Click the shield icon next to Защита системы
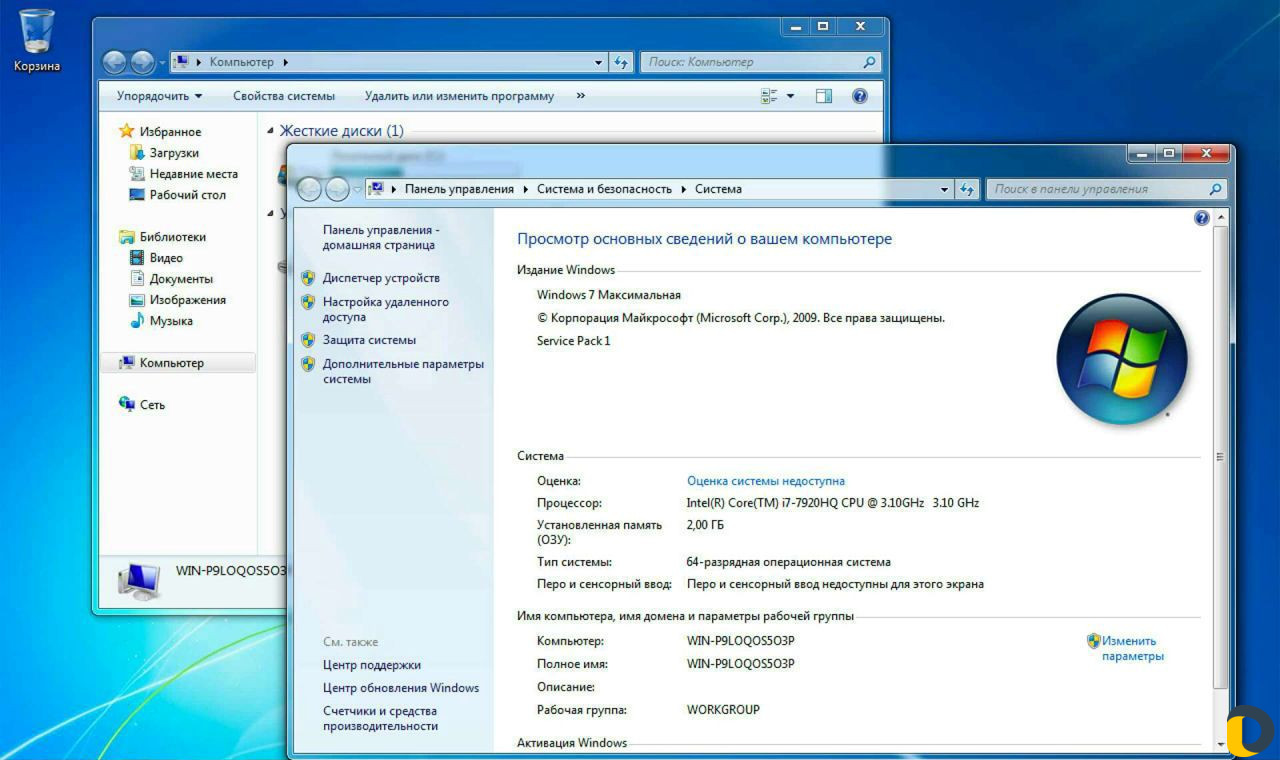 308,340
